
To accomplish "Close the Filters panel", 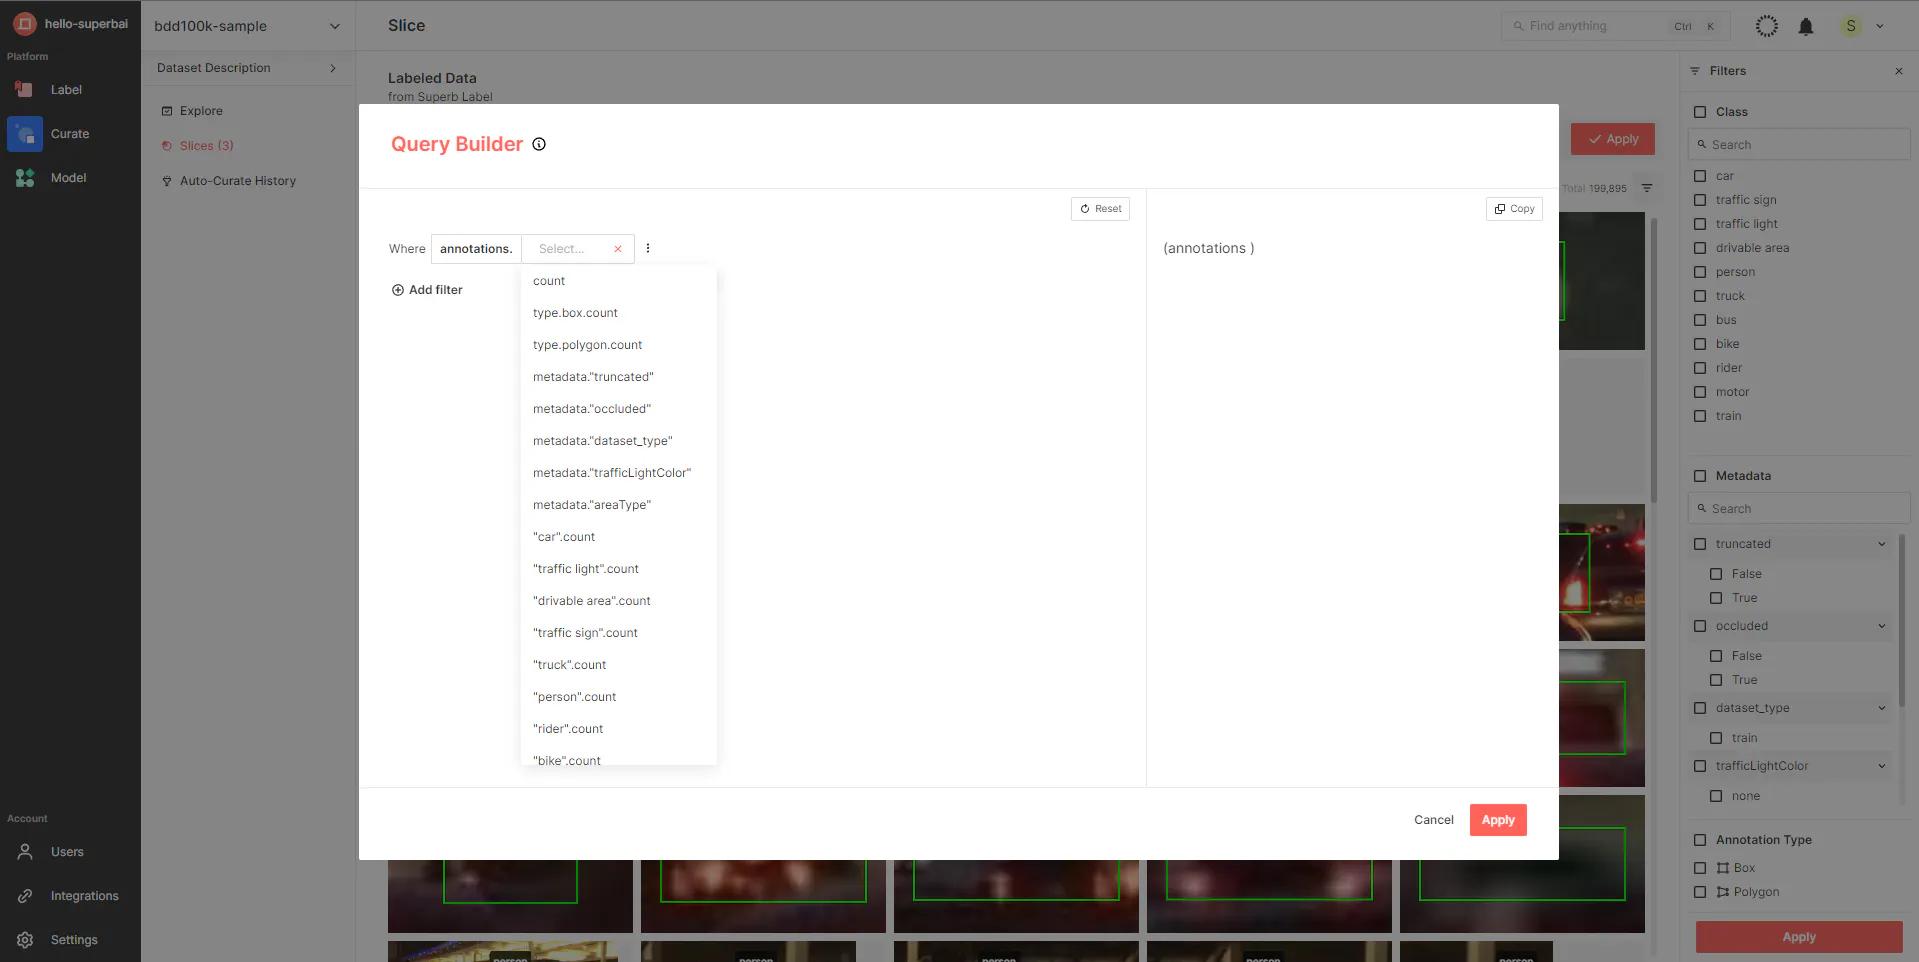I will click(1899, 71).
